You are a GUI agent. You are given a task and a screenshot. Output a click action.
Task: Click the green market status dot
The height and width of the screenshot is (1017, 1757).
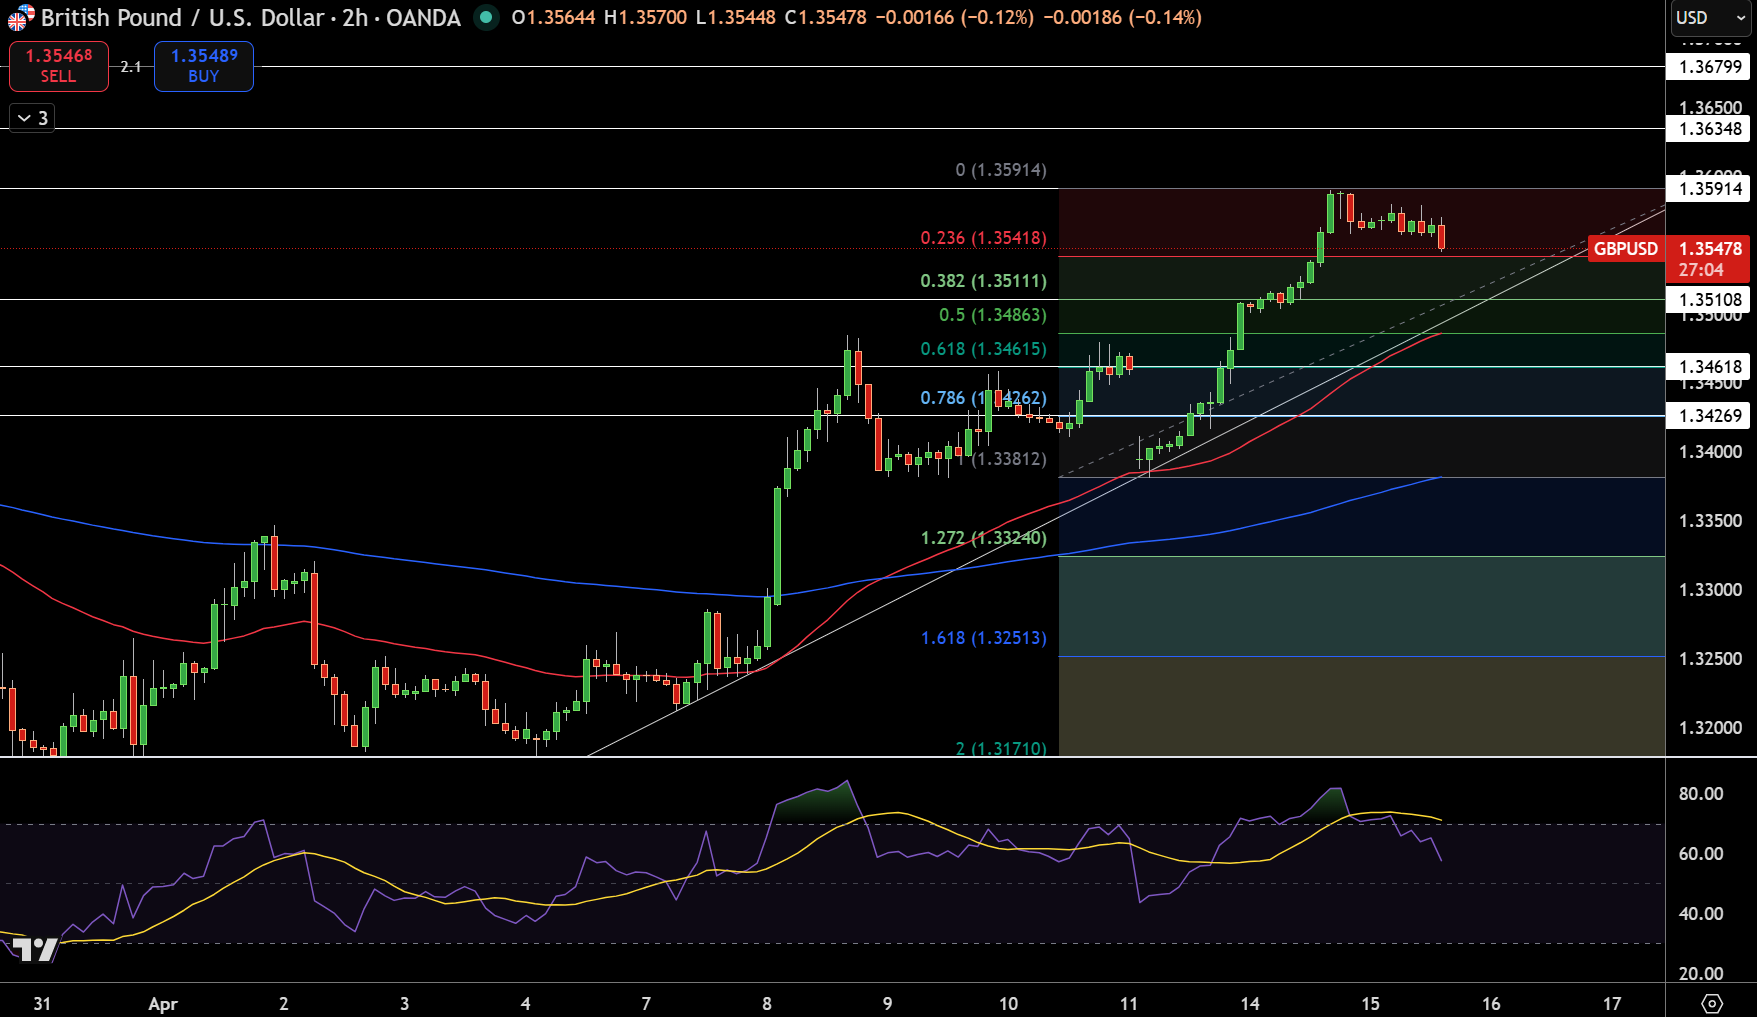[x=486, y=17]
